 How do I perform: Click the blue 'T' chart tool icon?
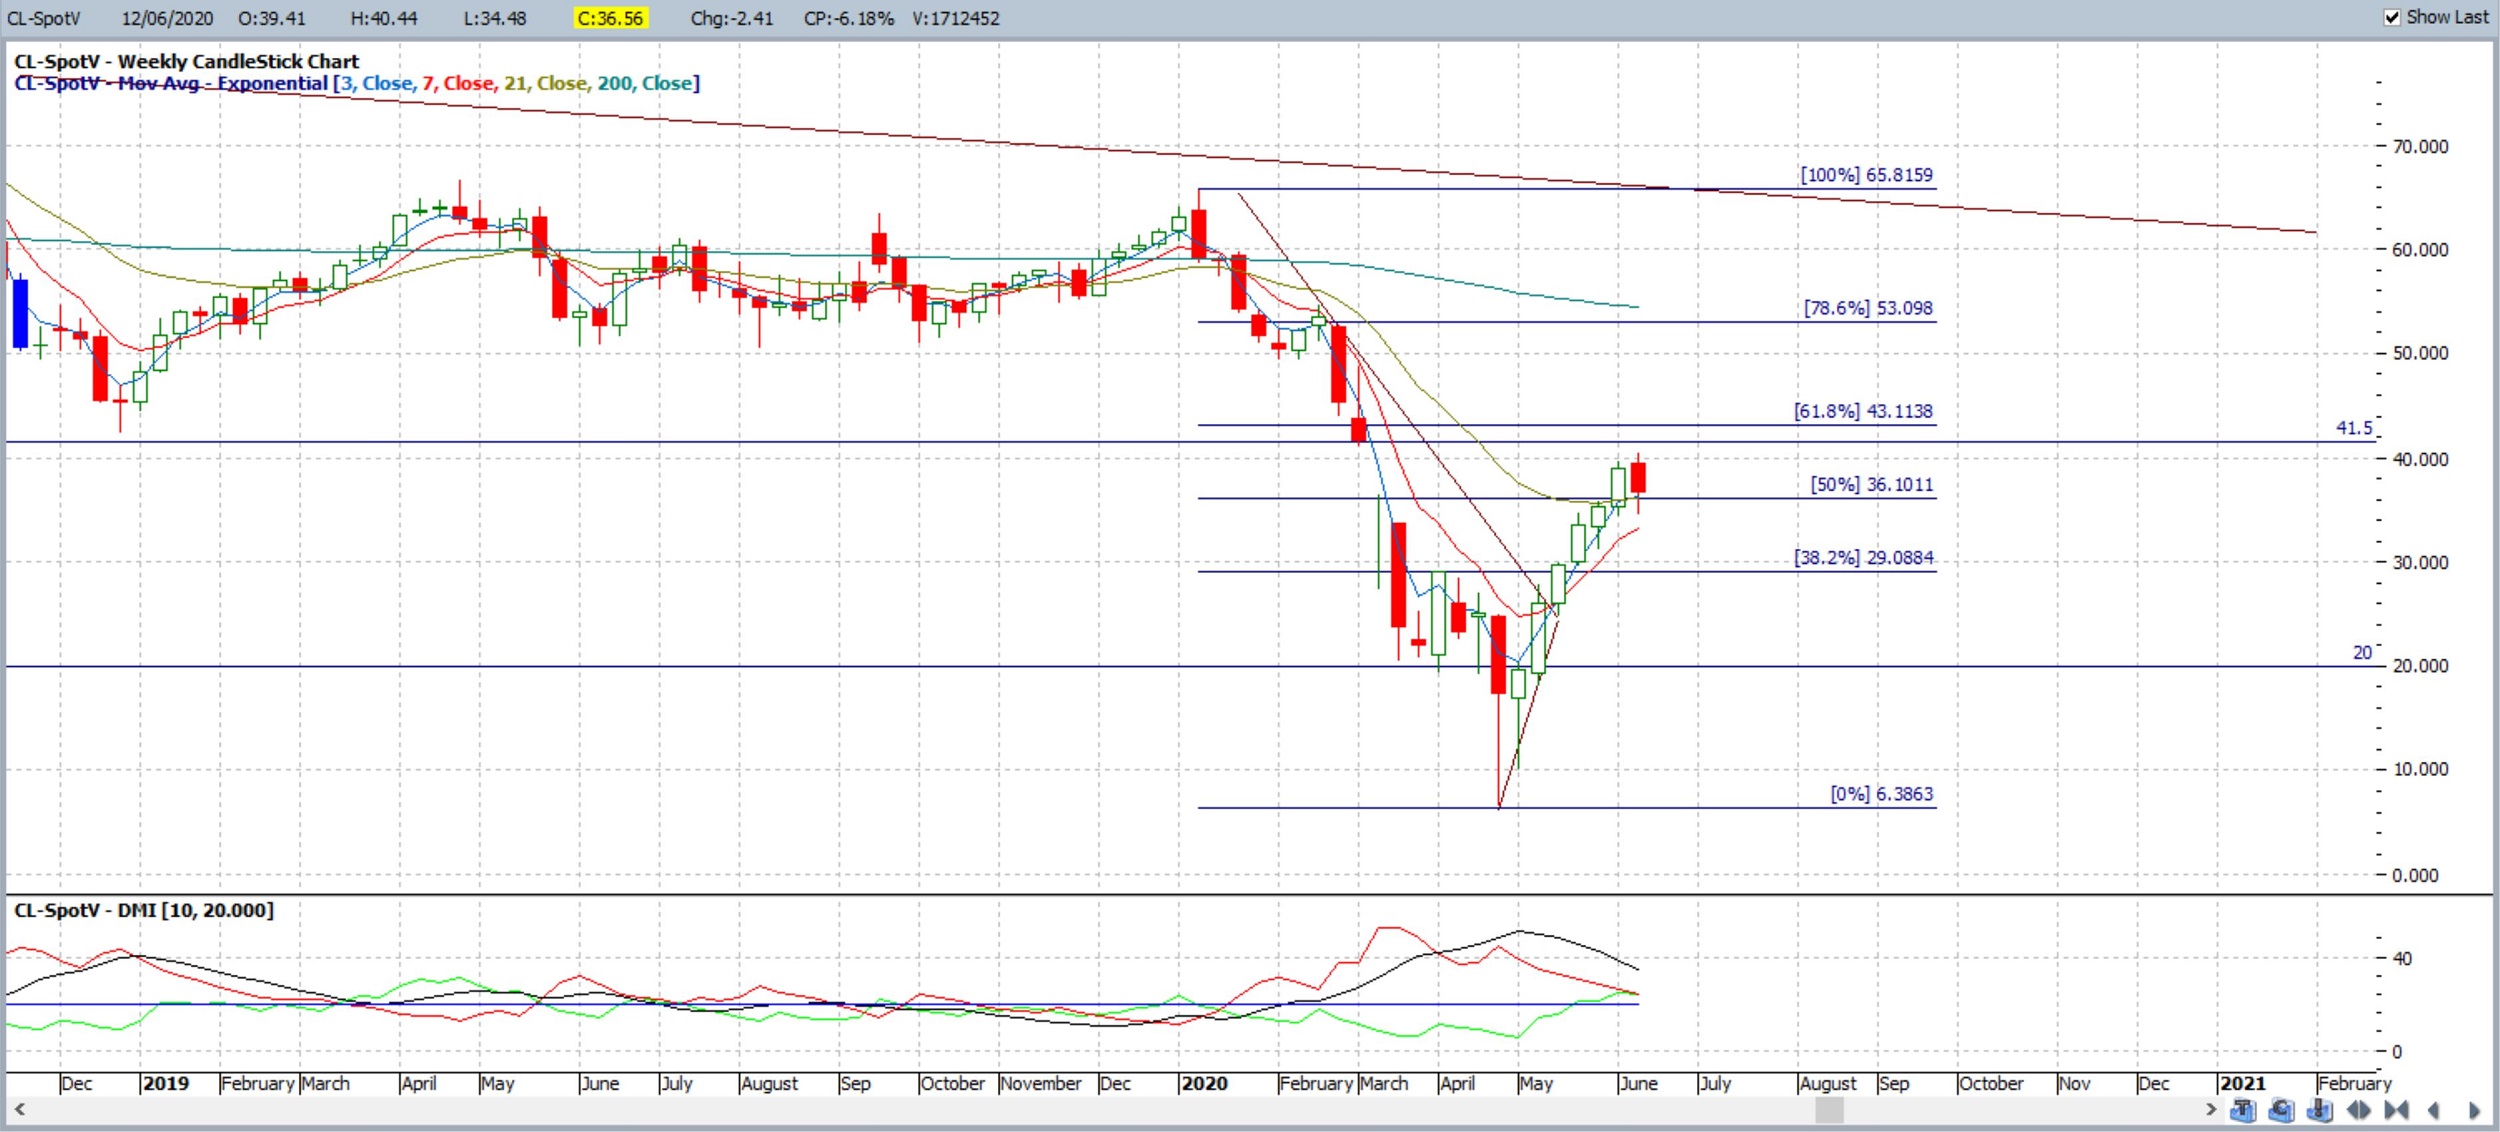2243,1110
